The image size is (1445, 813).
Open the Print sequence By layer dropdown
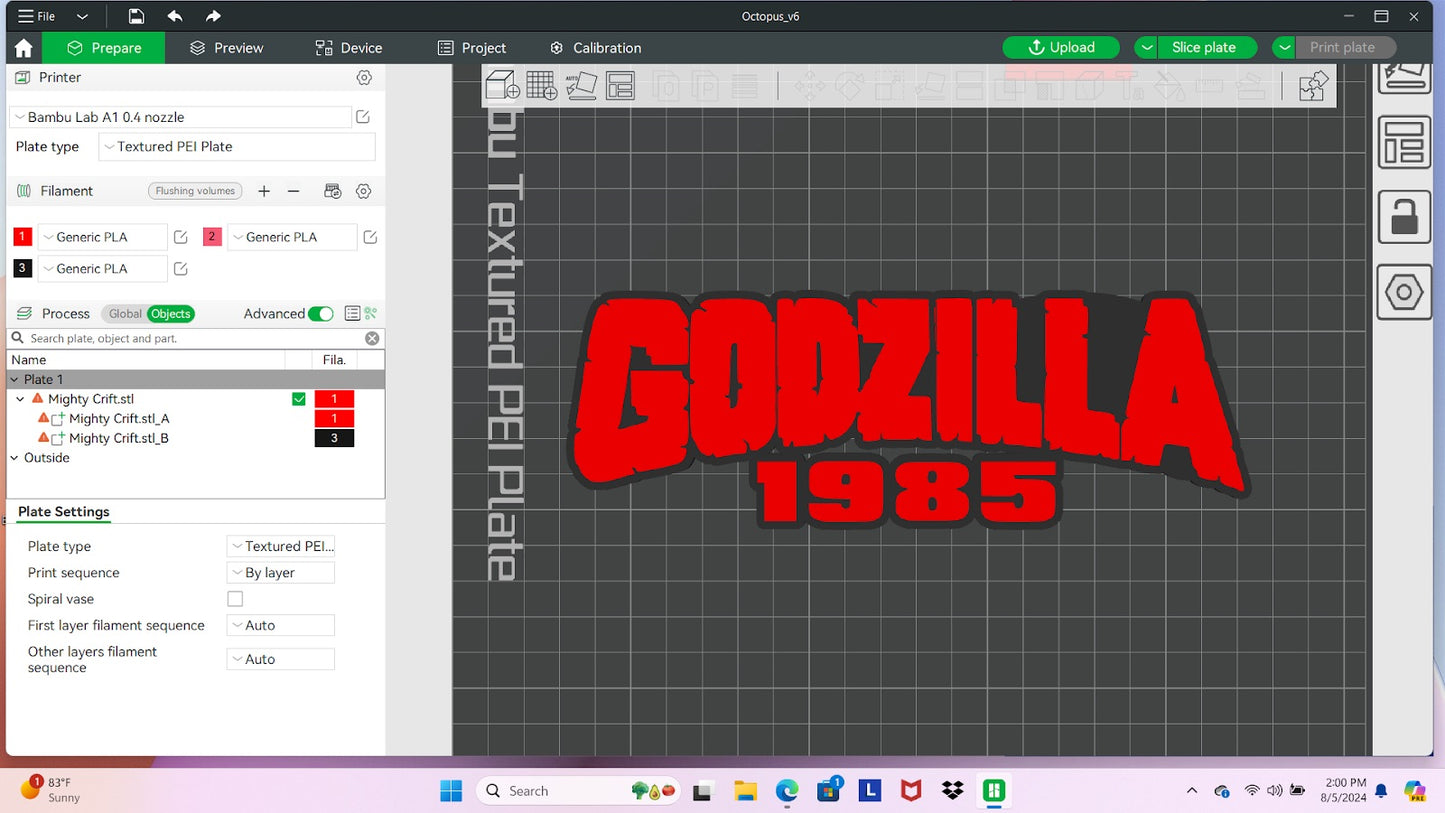tap(281, 573)
